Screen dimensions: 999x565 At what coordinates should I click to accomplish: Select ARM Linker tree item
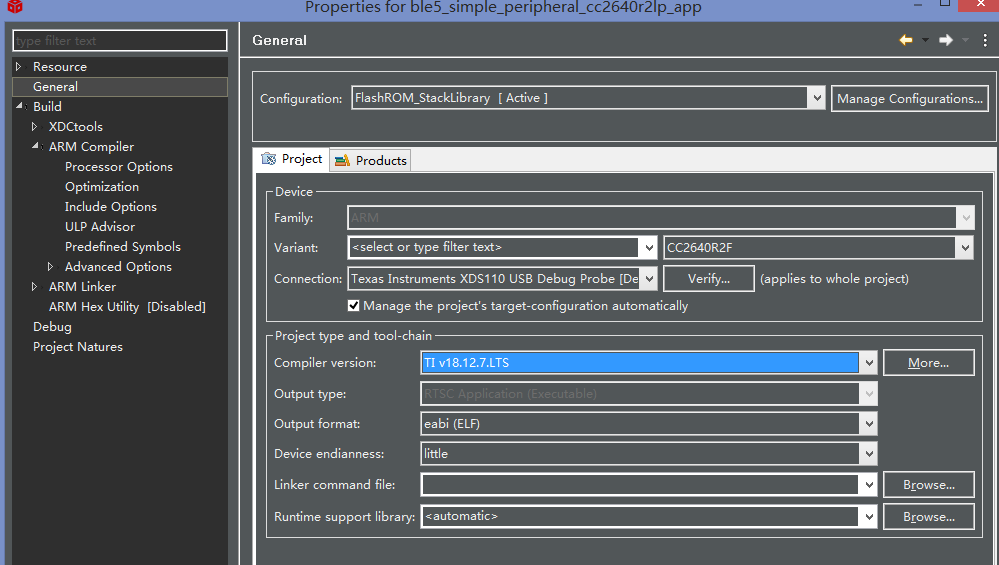(x=83, y=287)
